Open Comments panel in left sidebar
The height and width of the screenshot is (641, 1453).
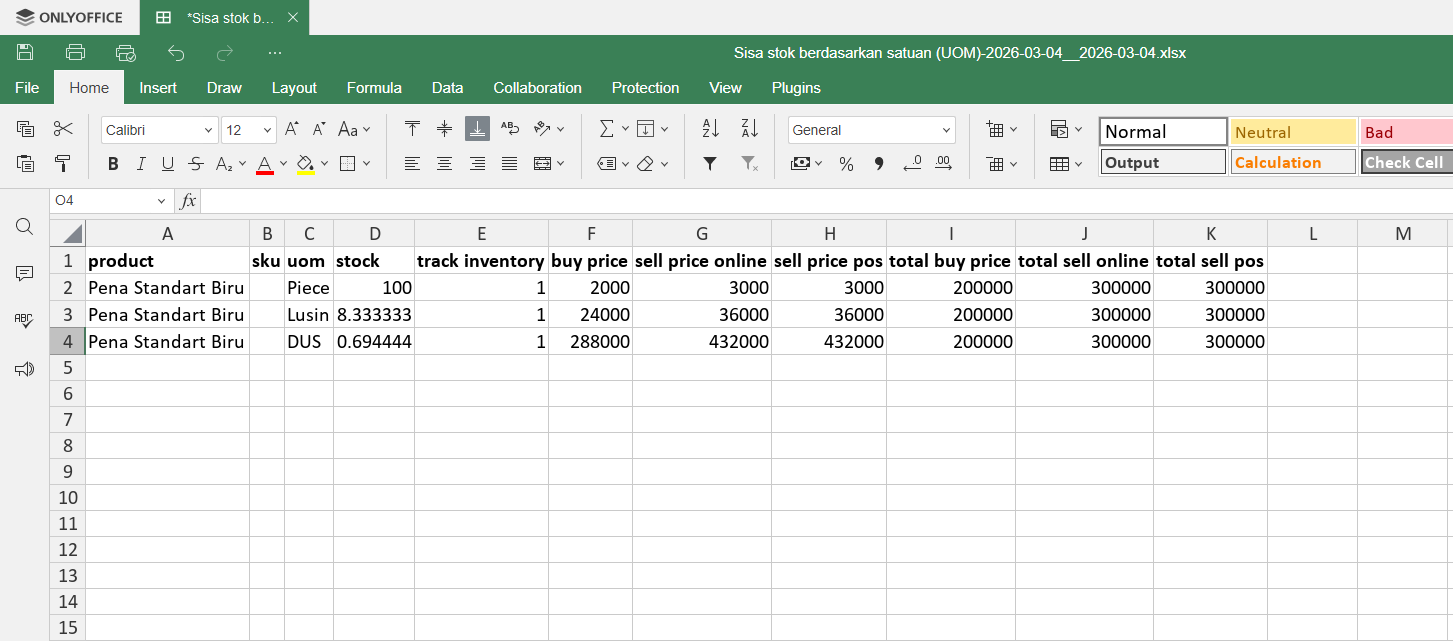pos(25,273)
